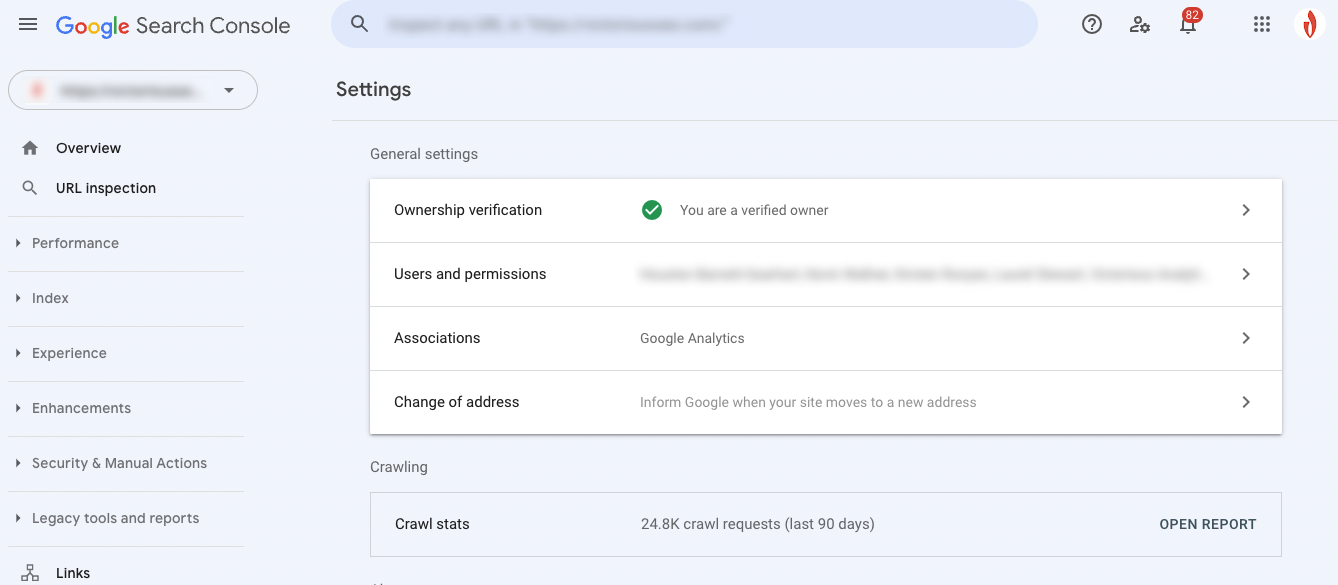Click the profile avatar icon
Viewport: 1338px width, 585px height.
[1310, 24]
